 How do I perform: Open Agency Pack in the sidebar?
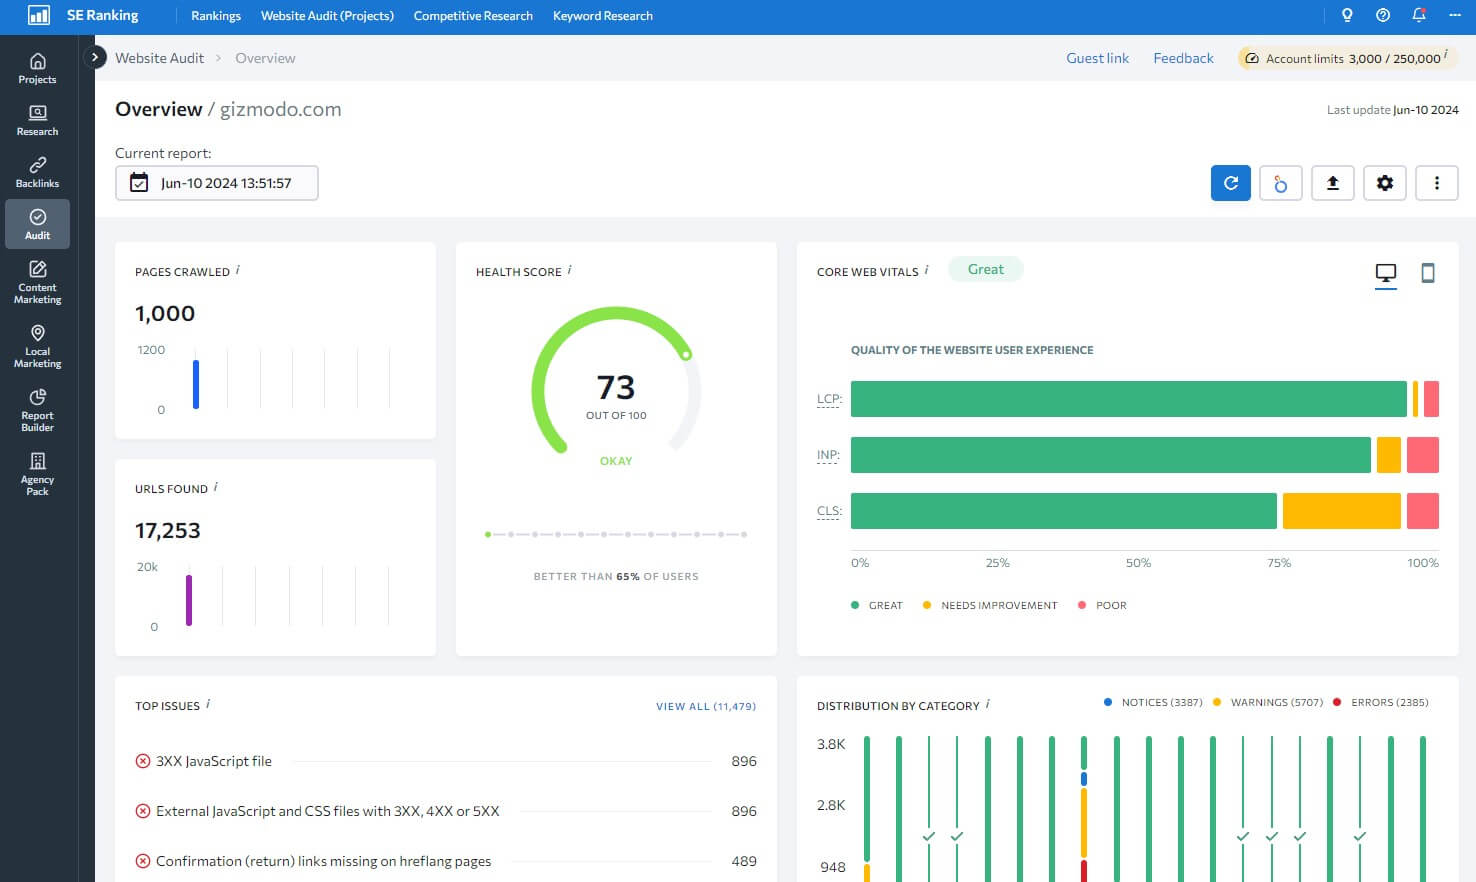37,475
